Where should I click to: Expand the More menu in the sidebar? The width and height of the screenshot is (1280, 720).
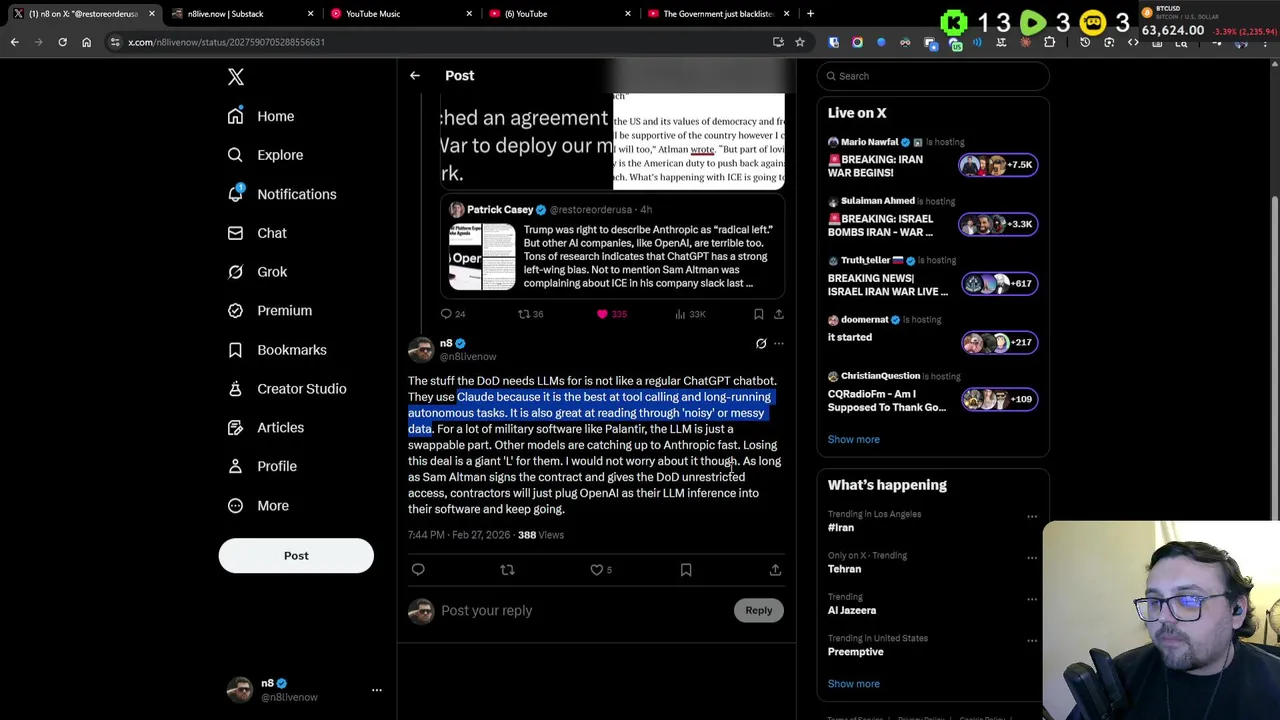click(258, 505)
